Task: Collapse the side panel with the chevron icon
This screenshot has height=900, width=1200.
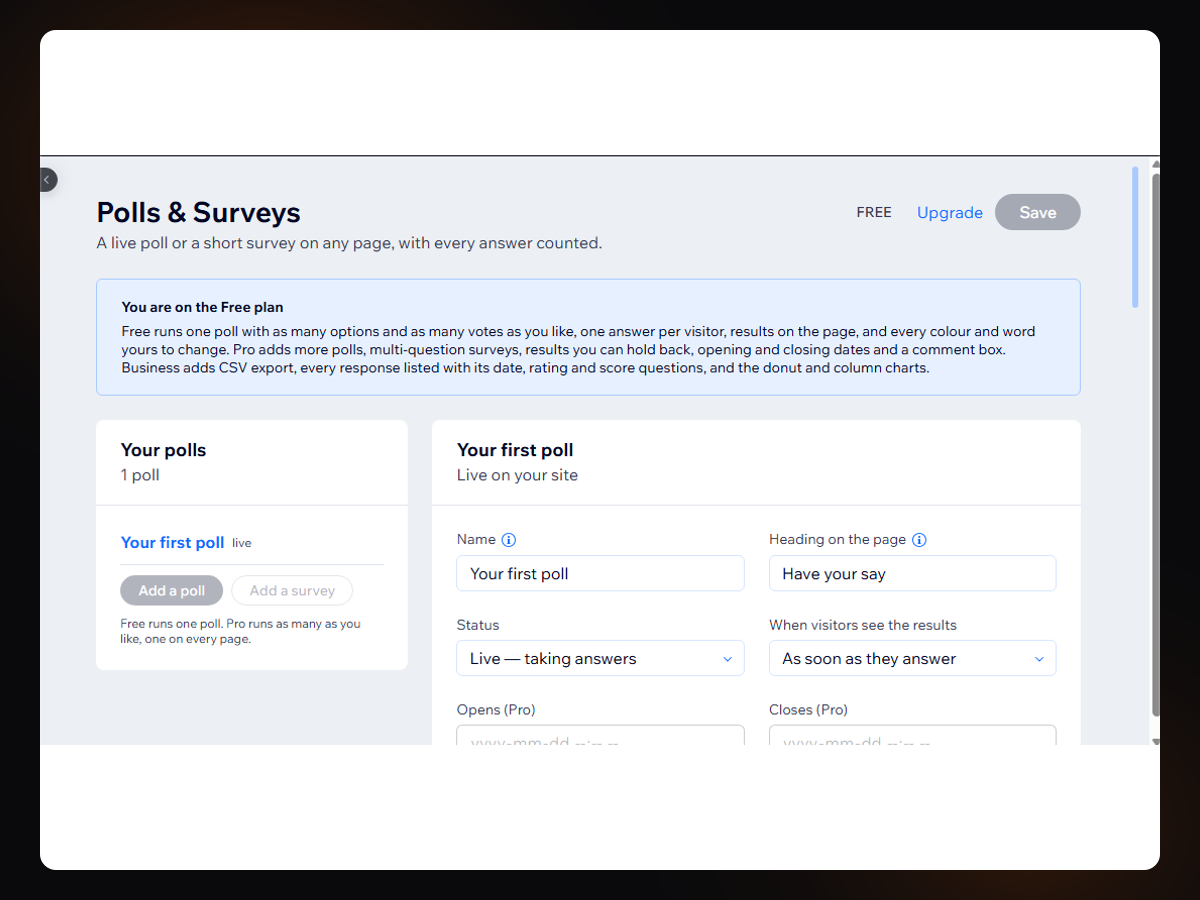Action: (47, 179)
